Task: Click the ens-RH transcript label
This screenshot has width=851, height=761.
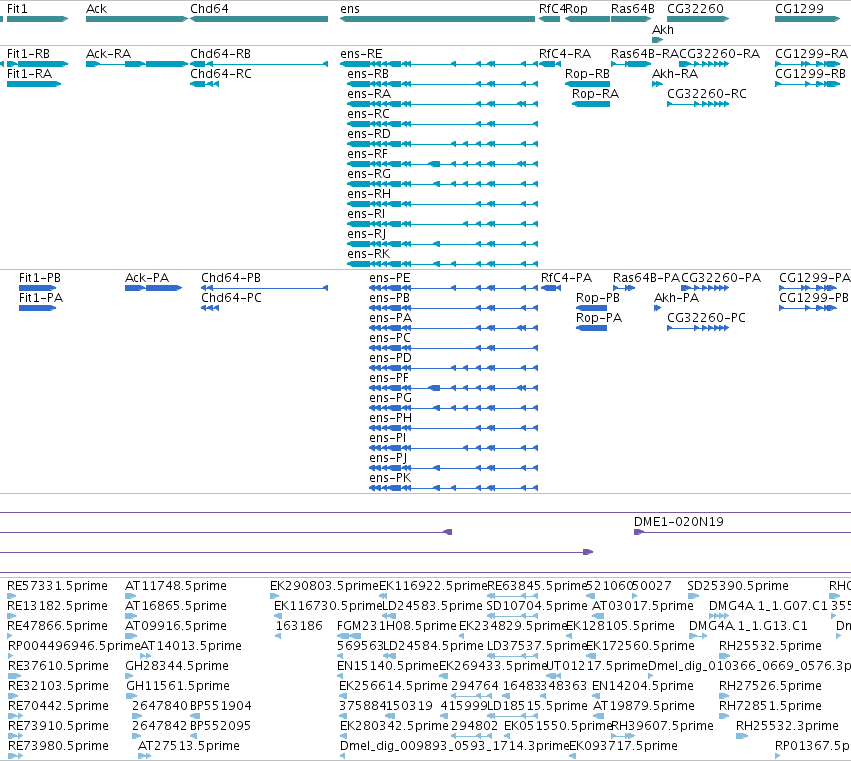Action: [369, 194]
